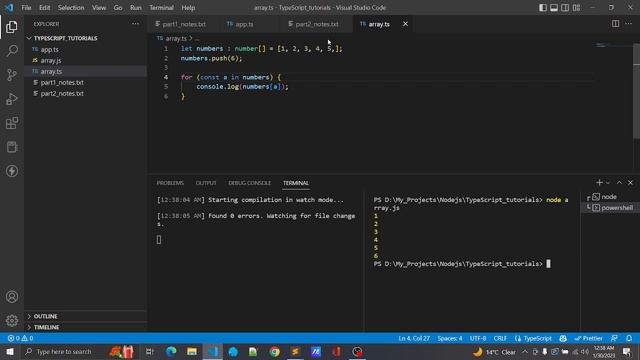Open Microsoft Edge from the taskbar

171,351
